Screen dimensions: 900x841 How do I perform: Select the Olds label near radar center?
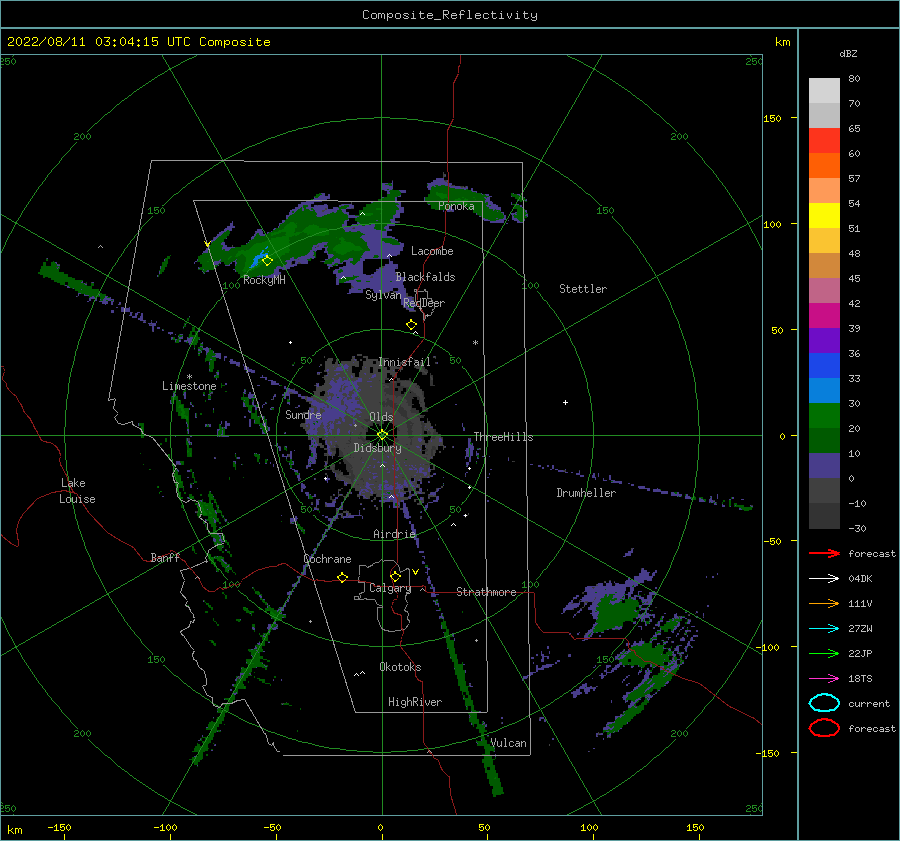(x=381, y=417)
